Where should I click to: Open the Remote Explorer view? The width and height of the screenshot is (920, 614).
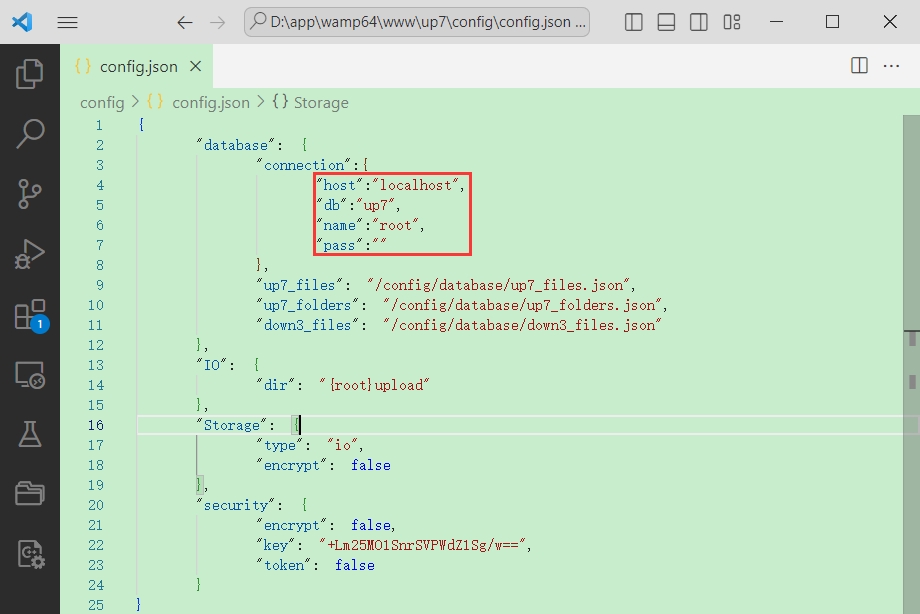pos(29,375)
